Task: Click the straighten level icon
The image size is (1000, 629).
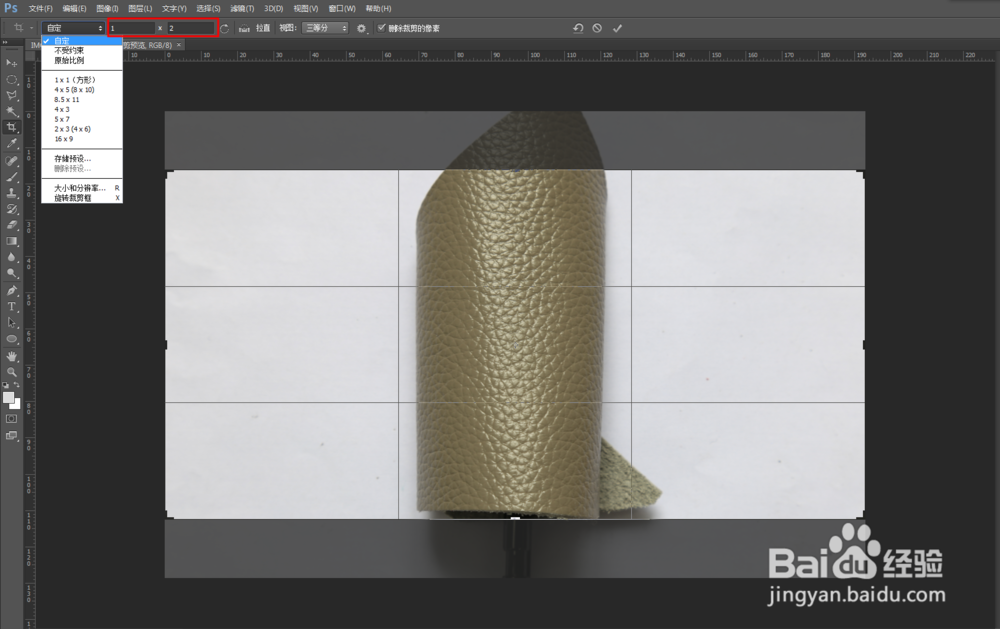Action: point(244,28)
